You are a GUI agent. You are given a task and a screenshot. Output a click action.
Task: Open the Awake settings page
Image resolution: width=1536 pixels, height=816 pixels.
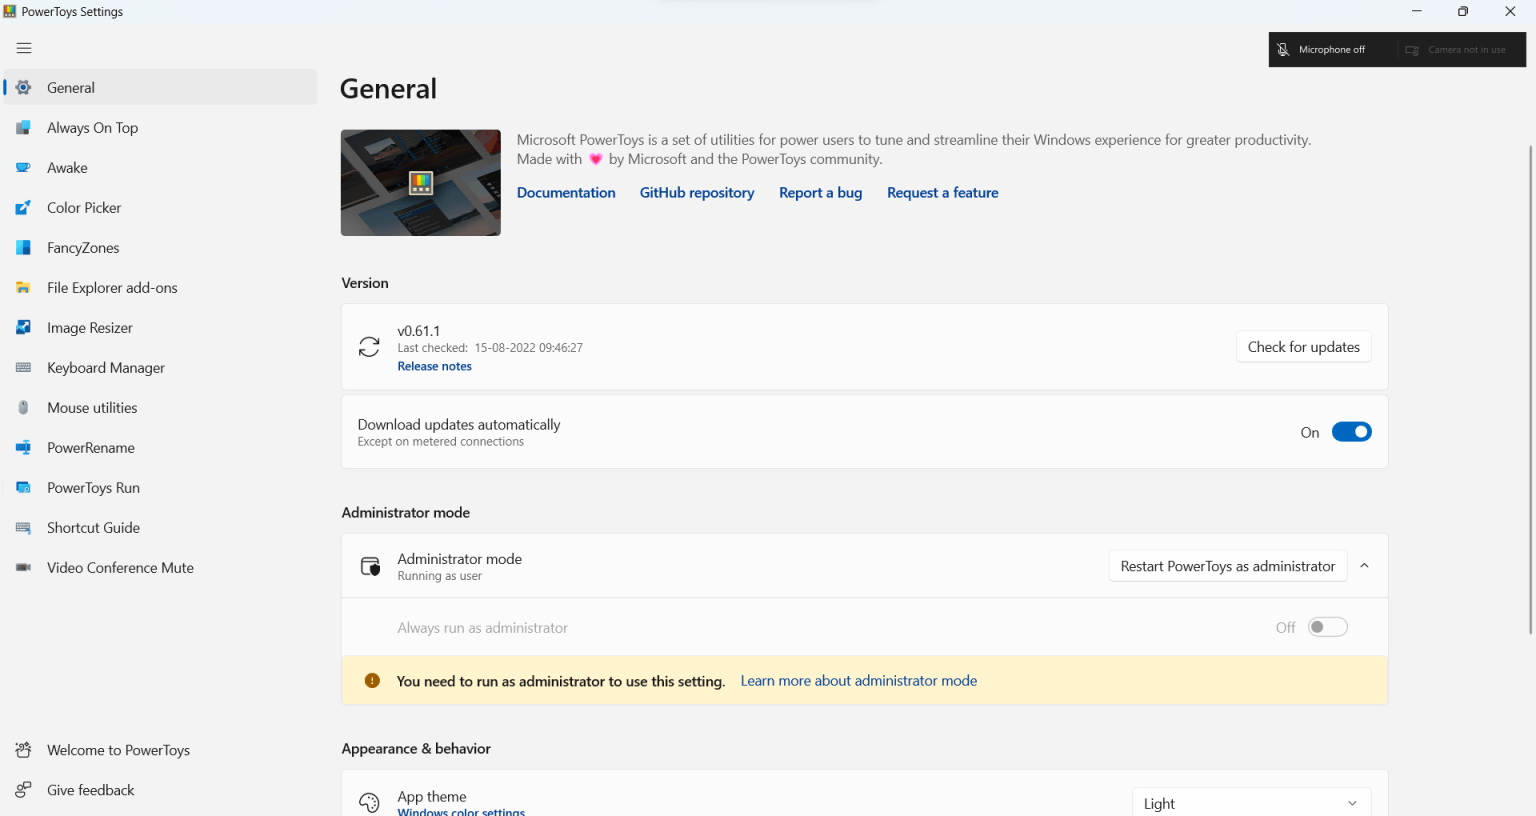point(160,168)
